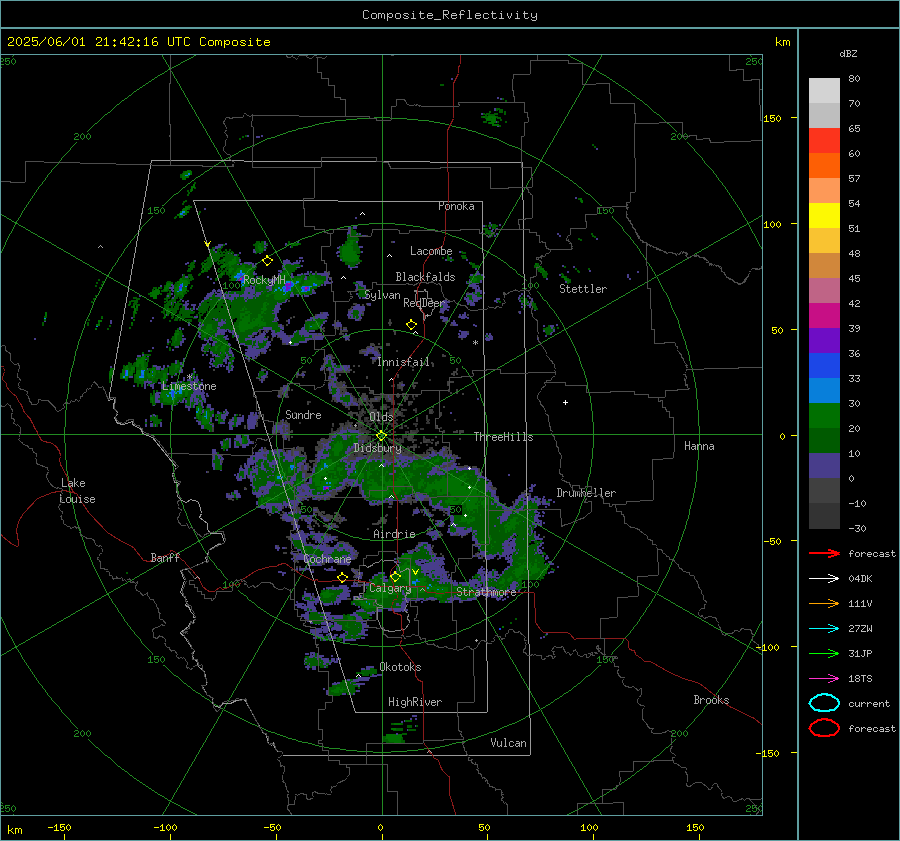This screenshot has height=841, width=900.
Task: Click the Olds label near radar center
Action: coord(381,417)
